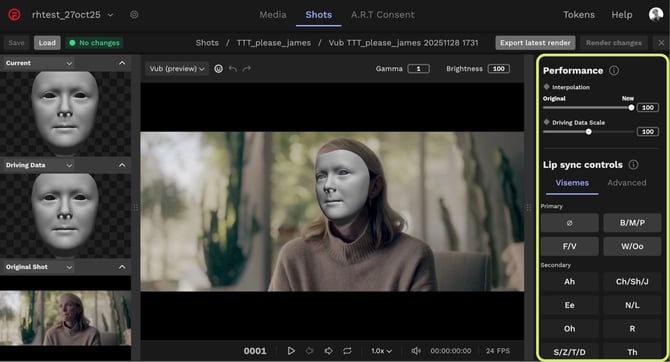This screenshot has width=670, height=362.
Task: Select the Ch/Sh/J viseme
Action: coord(632,282)
